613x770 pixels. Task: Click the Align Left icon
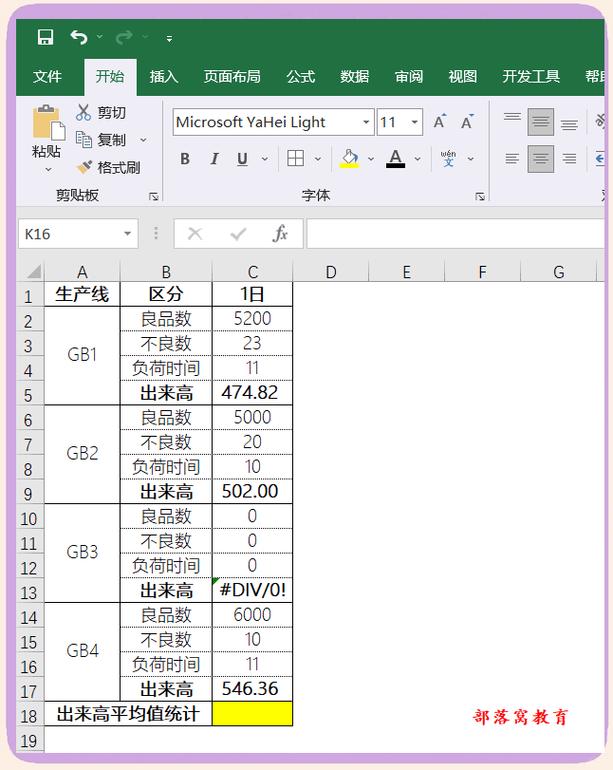512,158
